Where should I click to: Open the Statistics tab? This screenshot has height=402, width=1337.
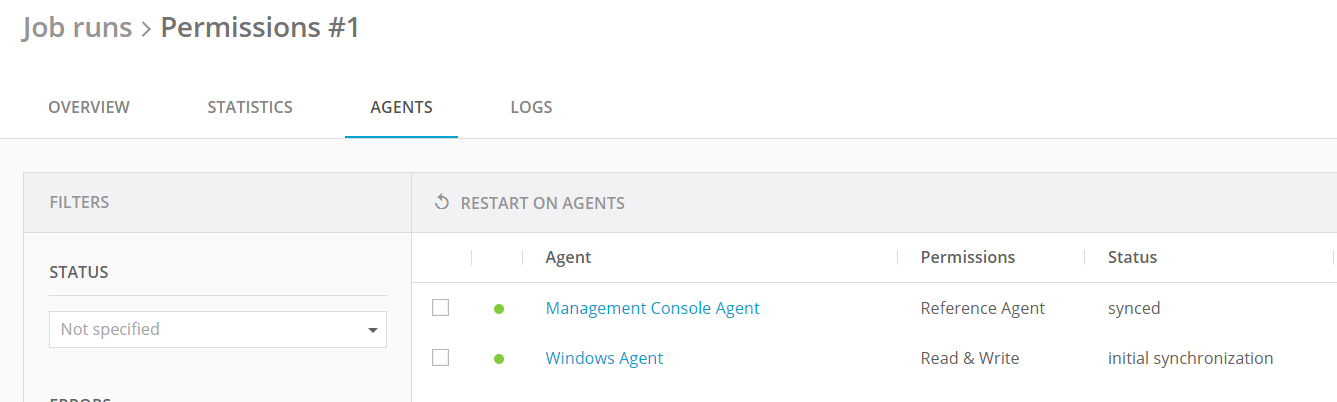point(250,107)
